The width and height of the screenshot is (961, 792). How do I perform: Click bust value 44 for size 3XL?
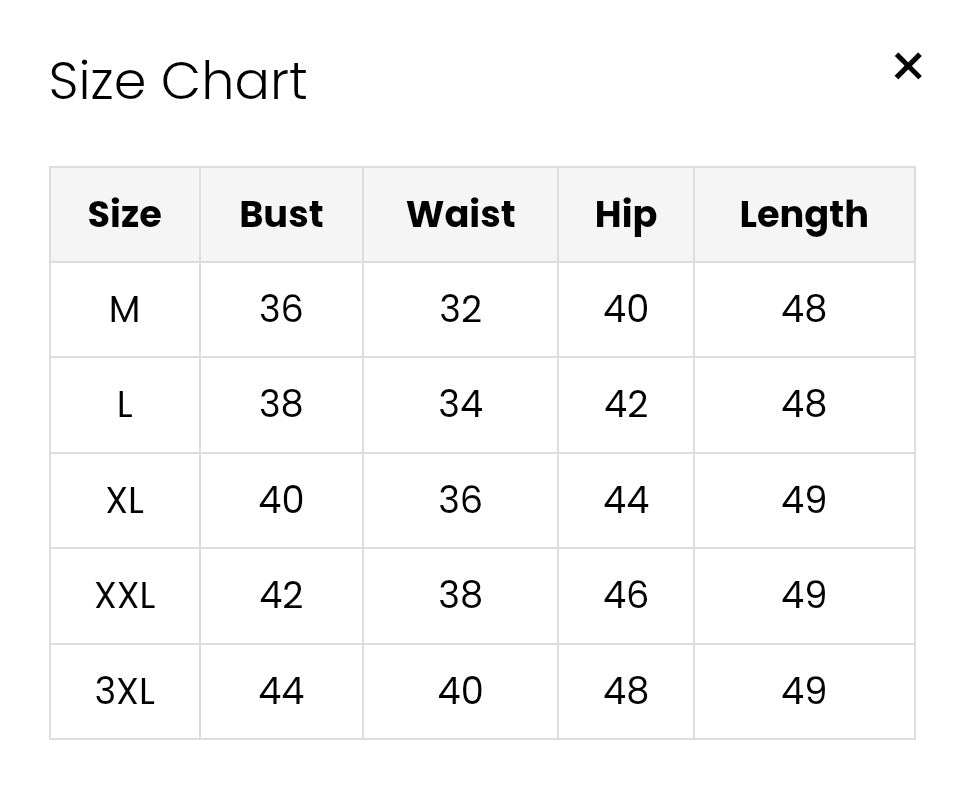[x=281, y=691]
